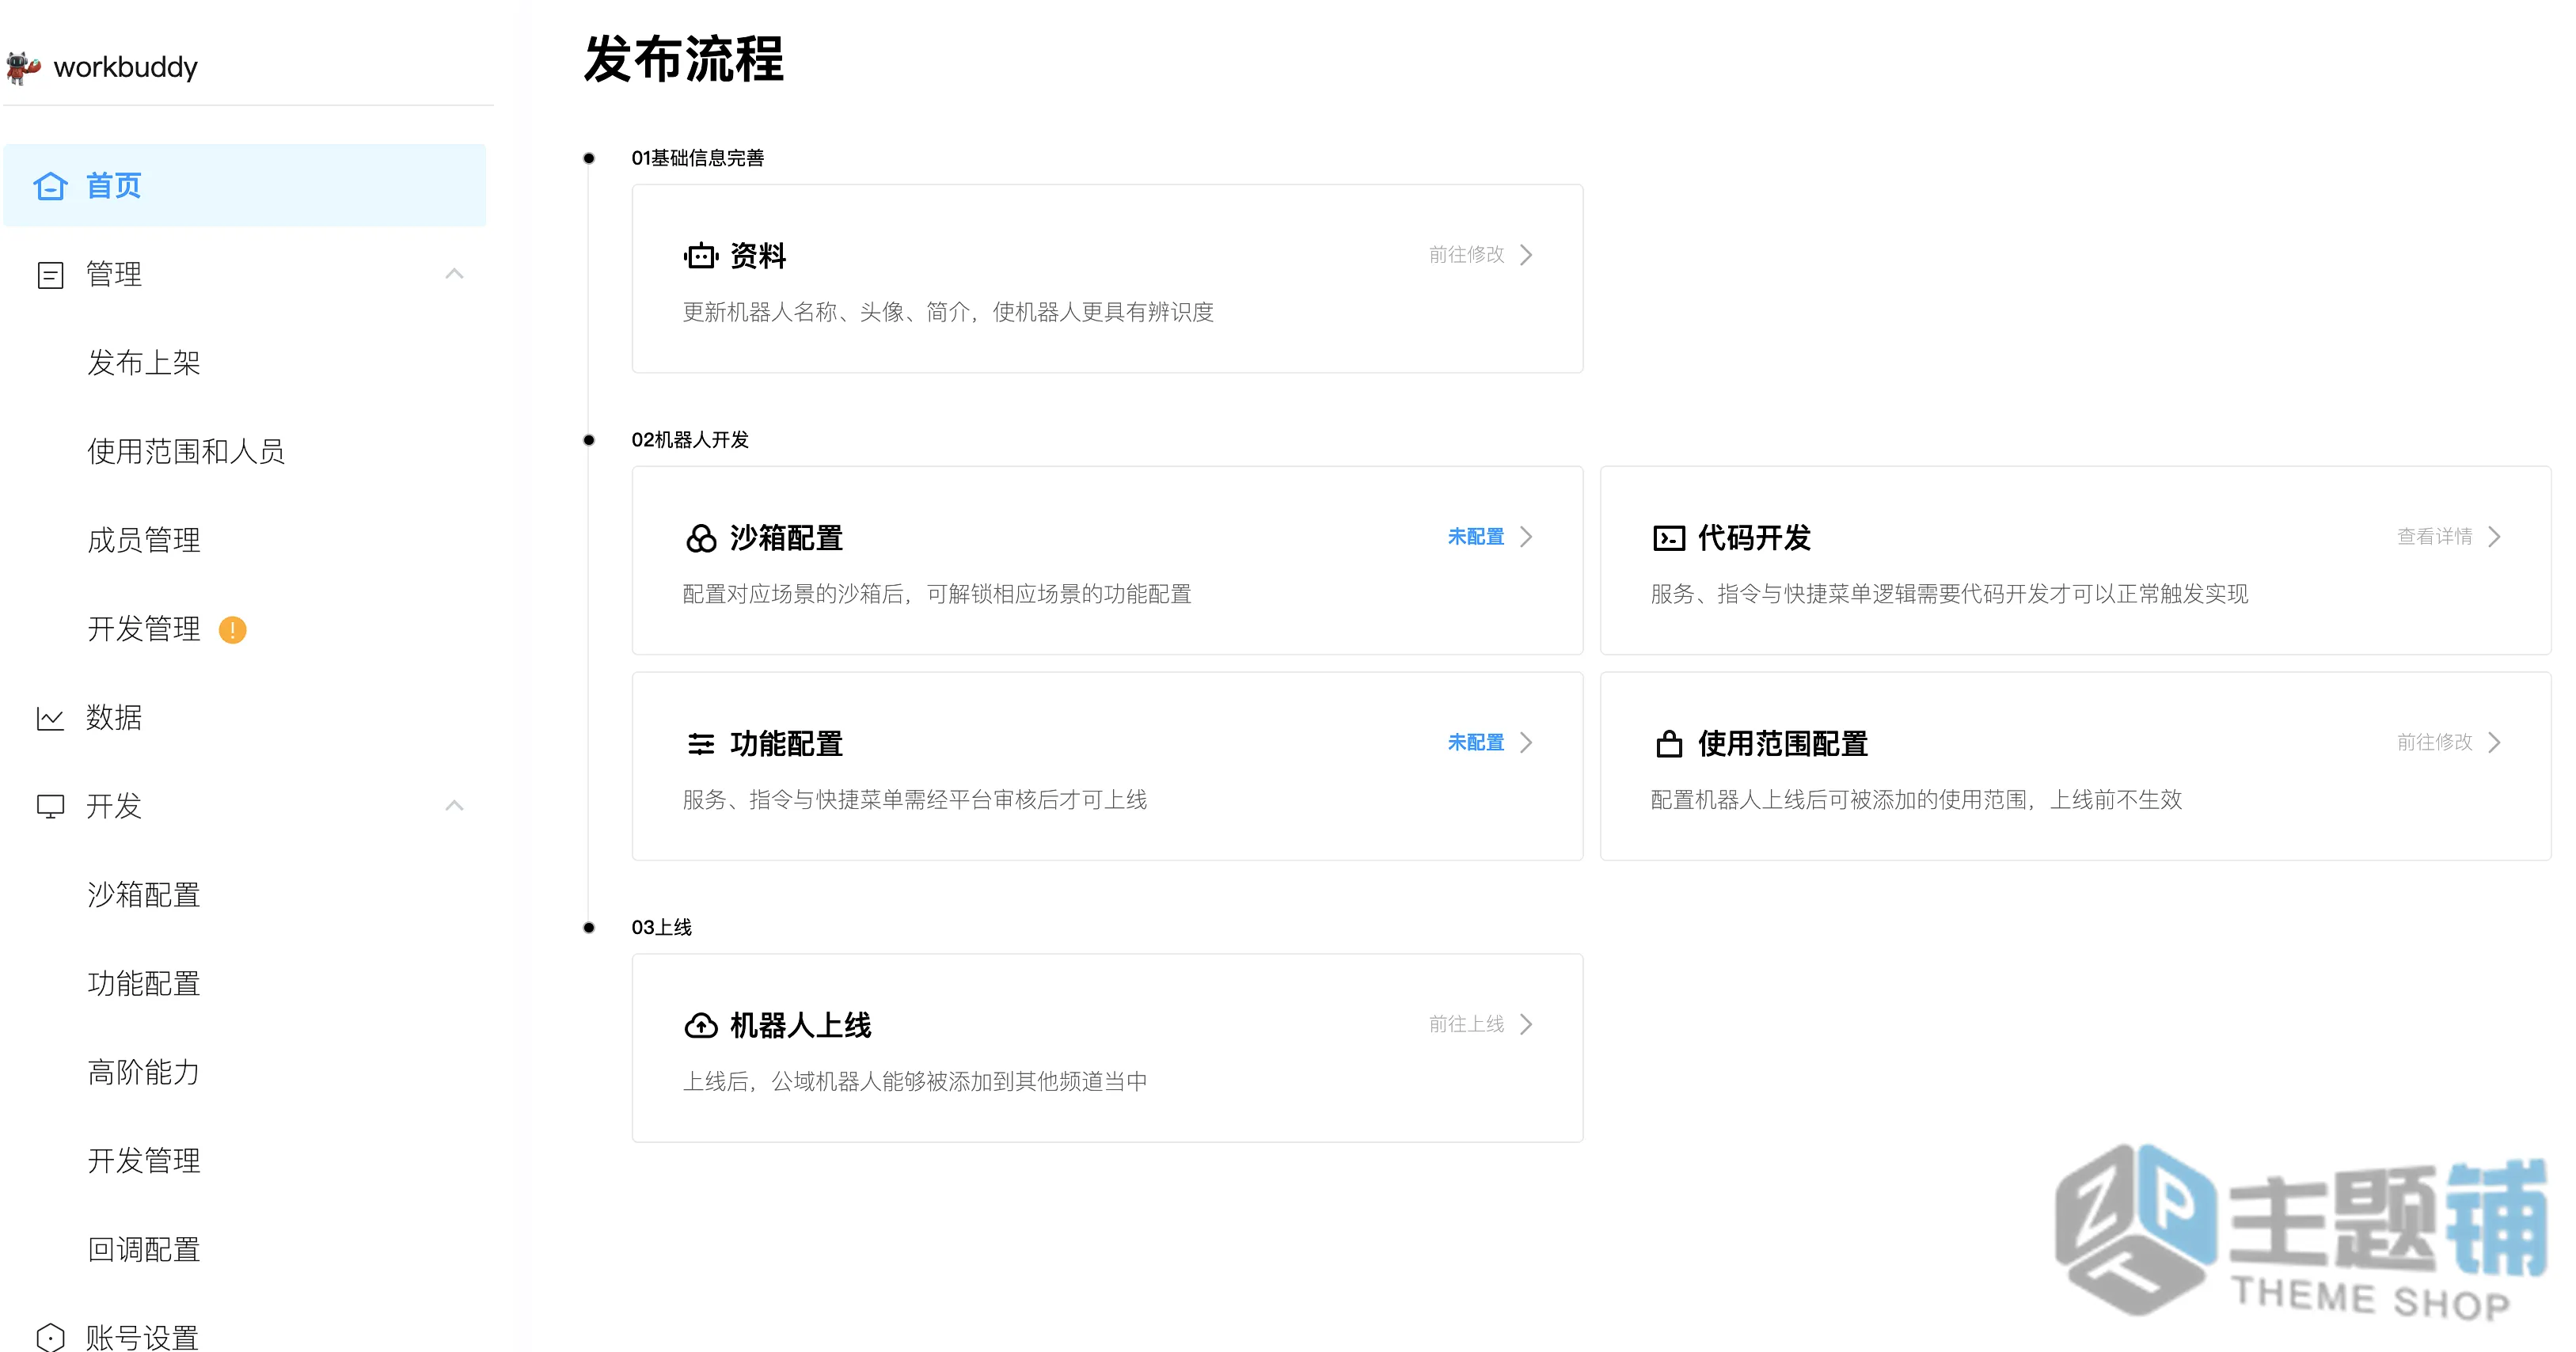Screen dimensions: 2576x1352
Task: Click the 机器人上线 card title
Action: 800,1026
